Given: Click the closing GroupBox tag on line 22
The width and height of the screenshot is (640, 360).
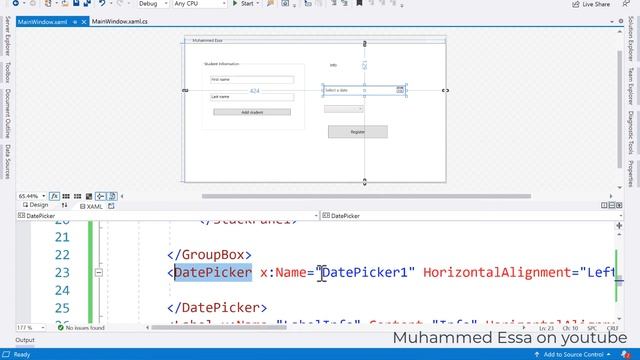Looking at the screenshot, I should click(209, 255).
